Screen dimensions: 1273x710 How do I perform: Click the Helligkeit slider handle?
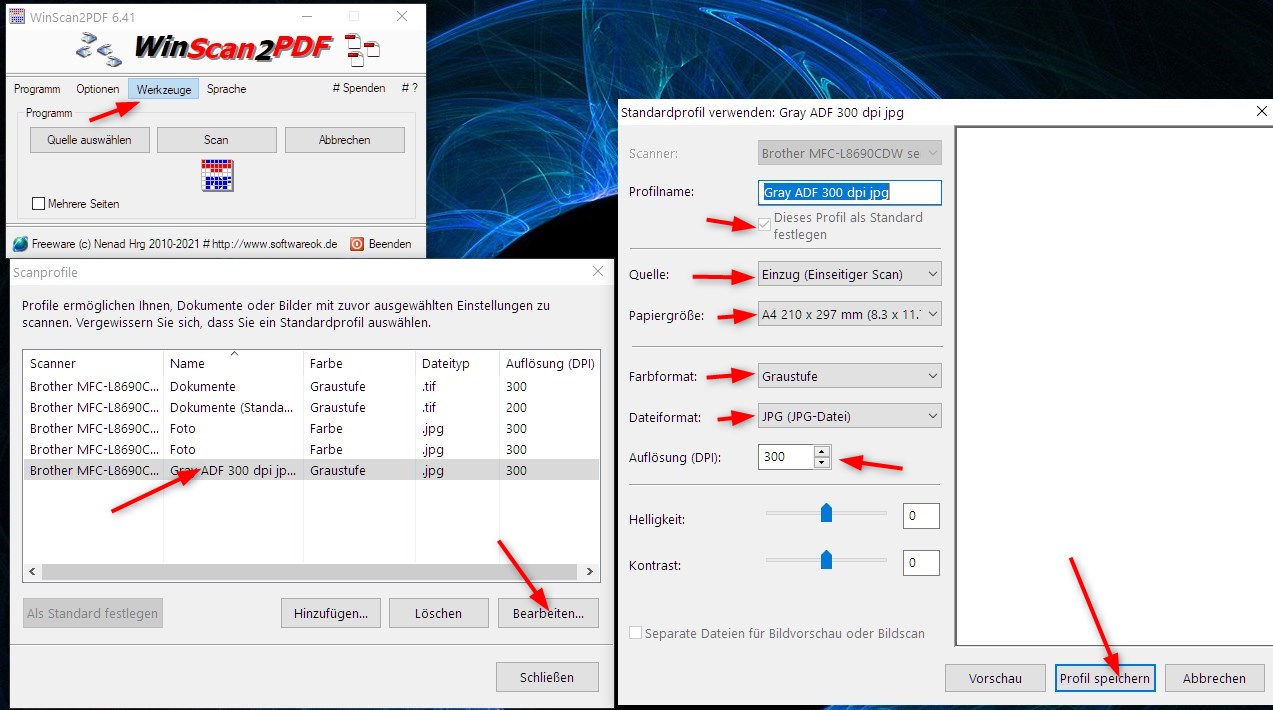(x=826, y=513)
